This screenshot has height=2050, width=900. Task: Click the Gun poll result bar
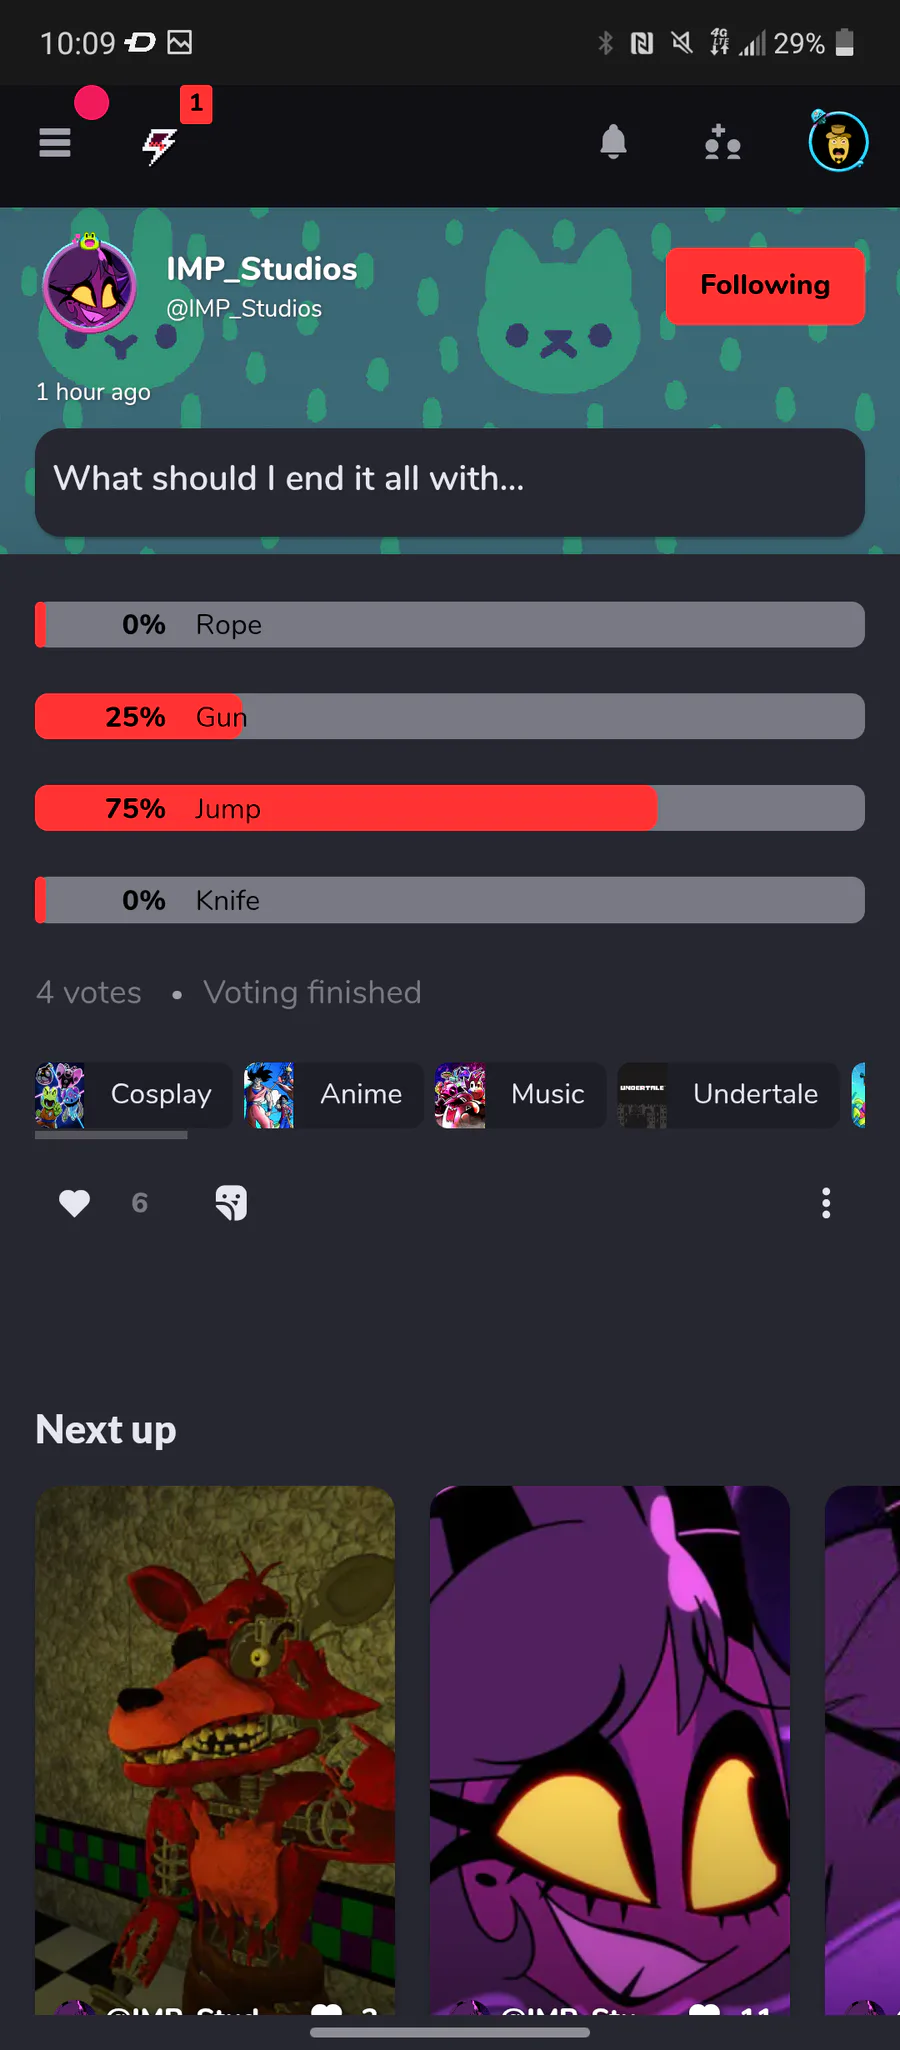tap(450, 716)
